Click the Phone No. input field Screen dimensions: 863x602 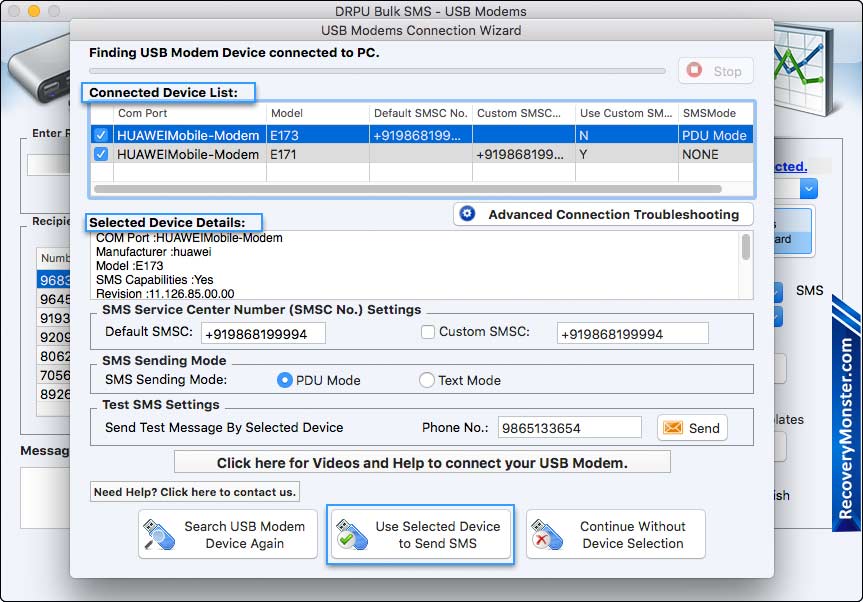[x=570, y=428]
